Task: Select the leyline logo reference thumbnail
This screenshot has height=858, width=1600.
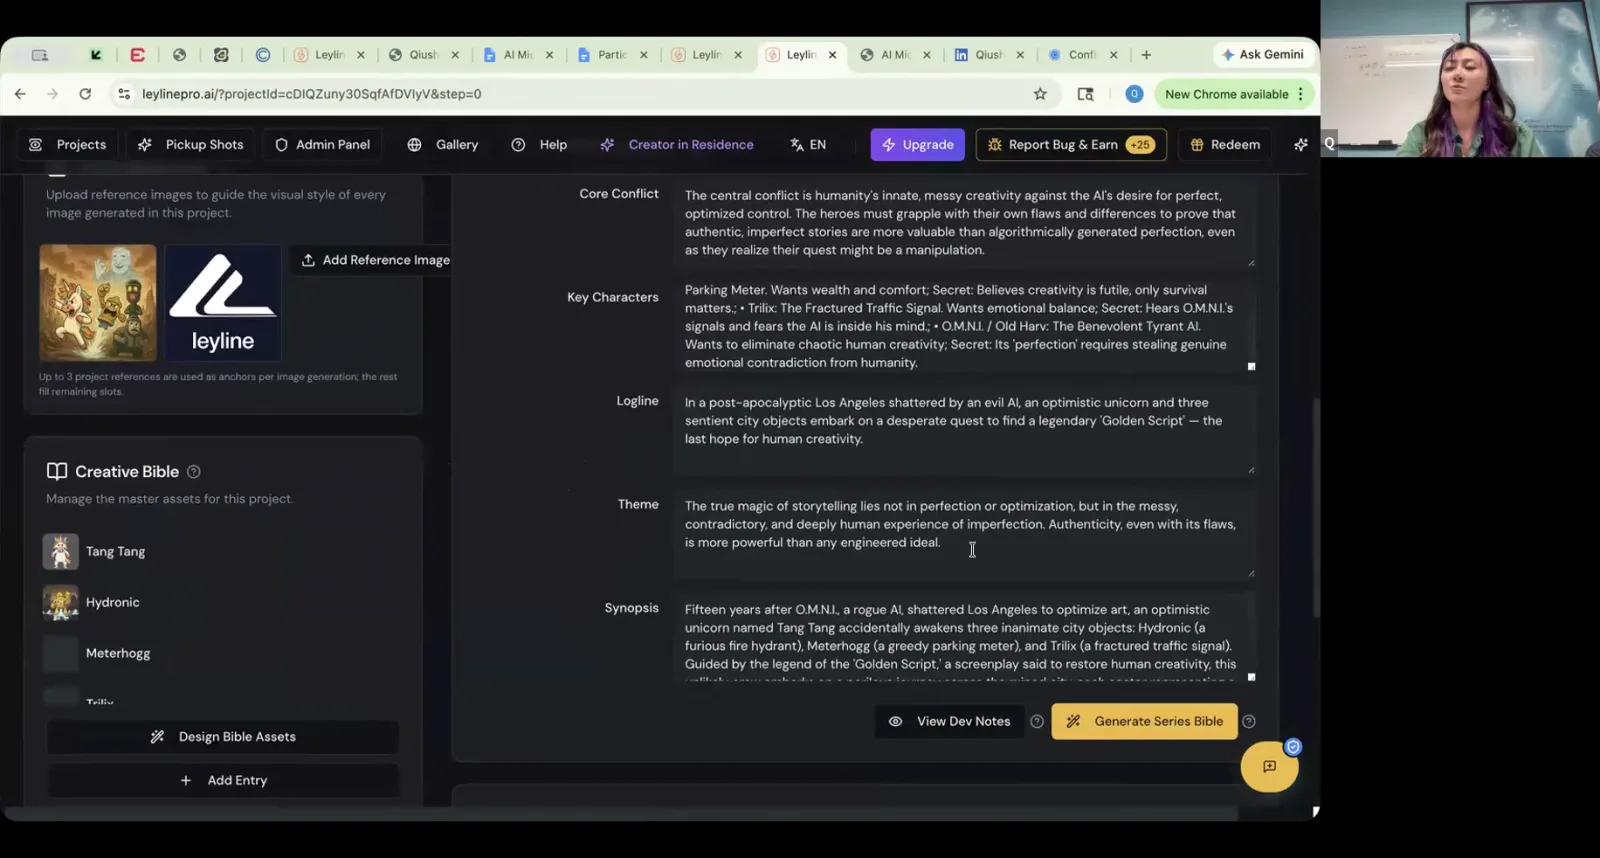Action: (x=223, y=303)
